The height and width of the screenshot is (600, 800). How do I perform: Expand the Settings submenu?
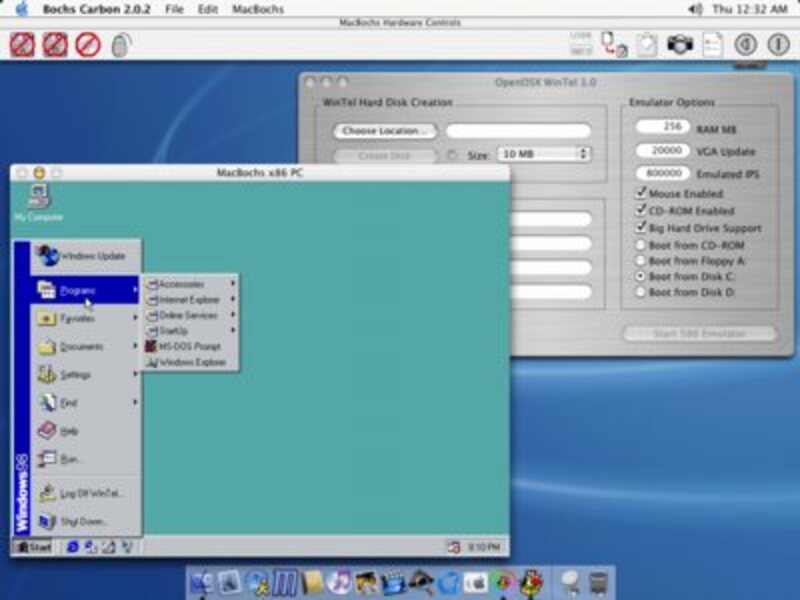[85, 374]
